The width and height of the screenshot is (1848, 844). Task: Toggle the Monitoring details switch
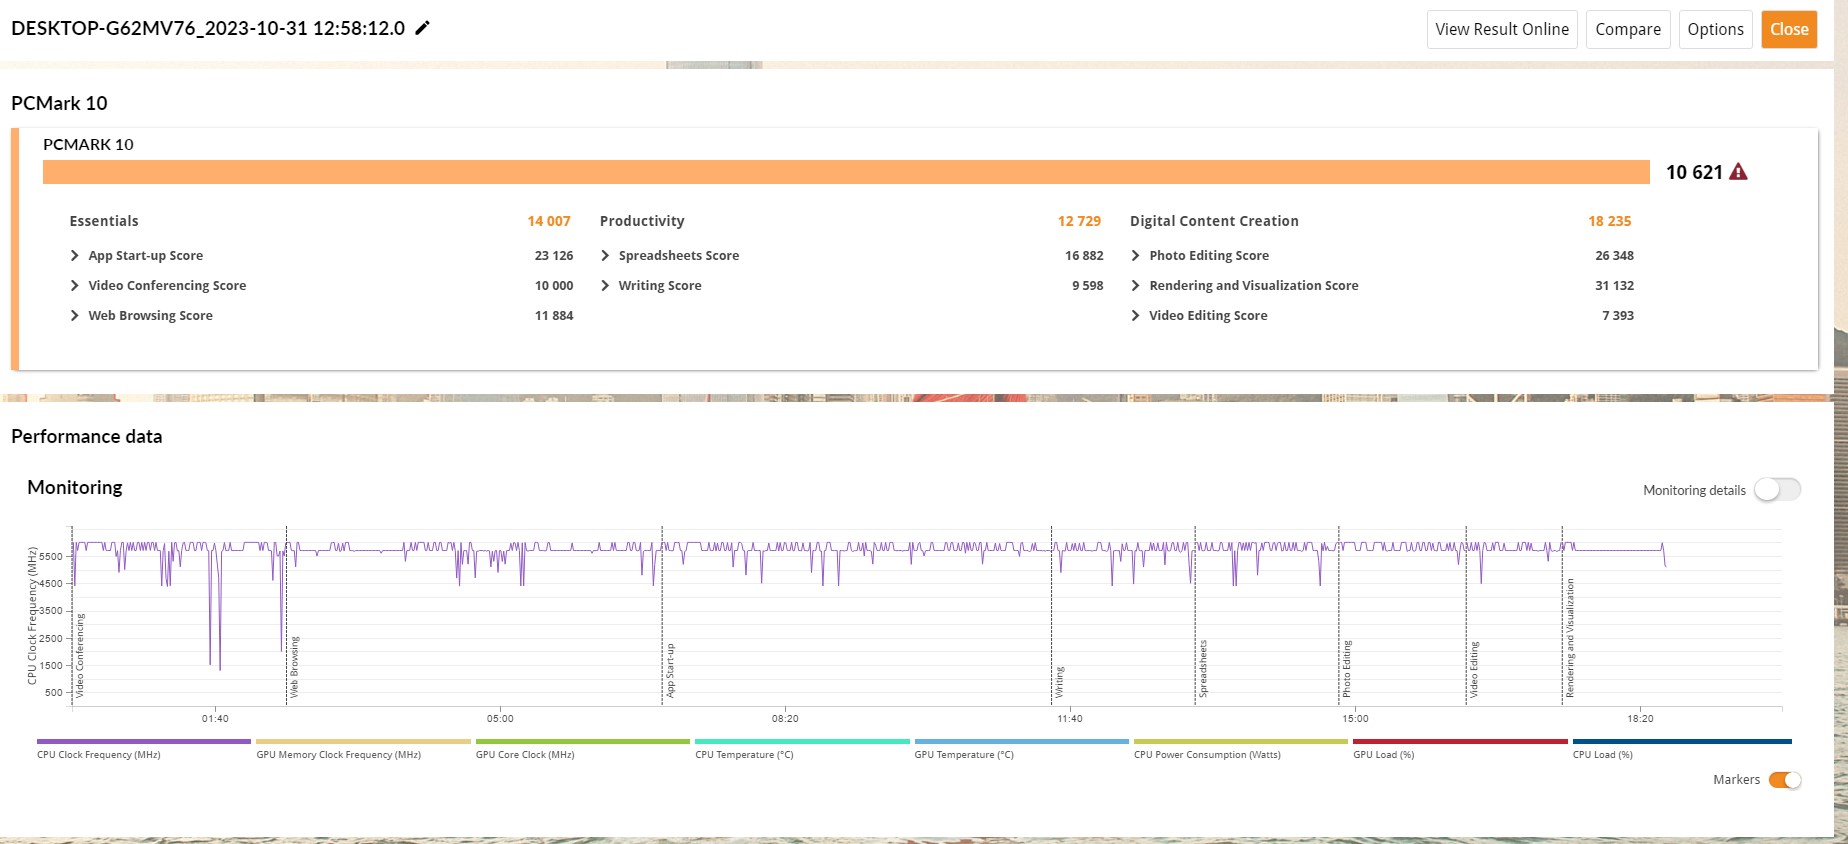pyautogui.click(x=1777, y=489)
